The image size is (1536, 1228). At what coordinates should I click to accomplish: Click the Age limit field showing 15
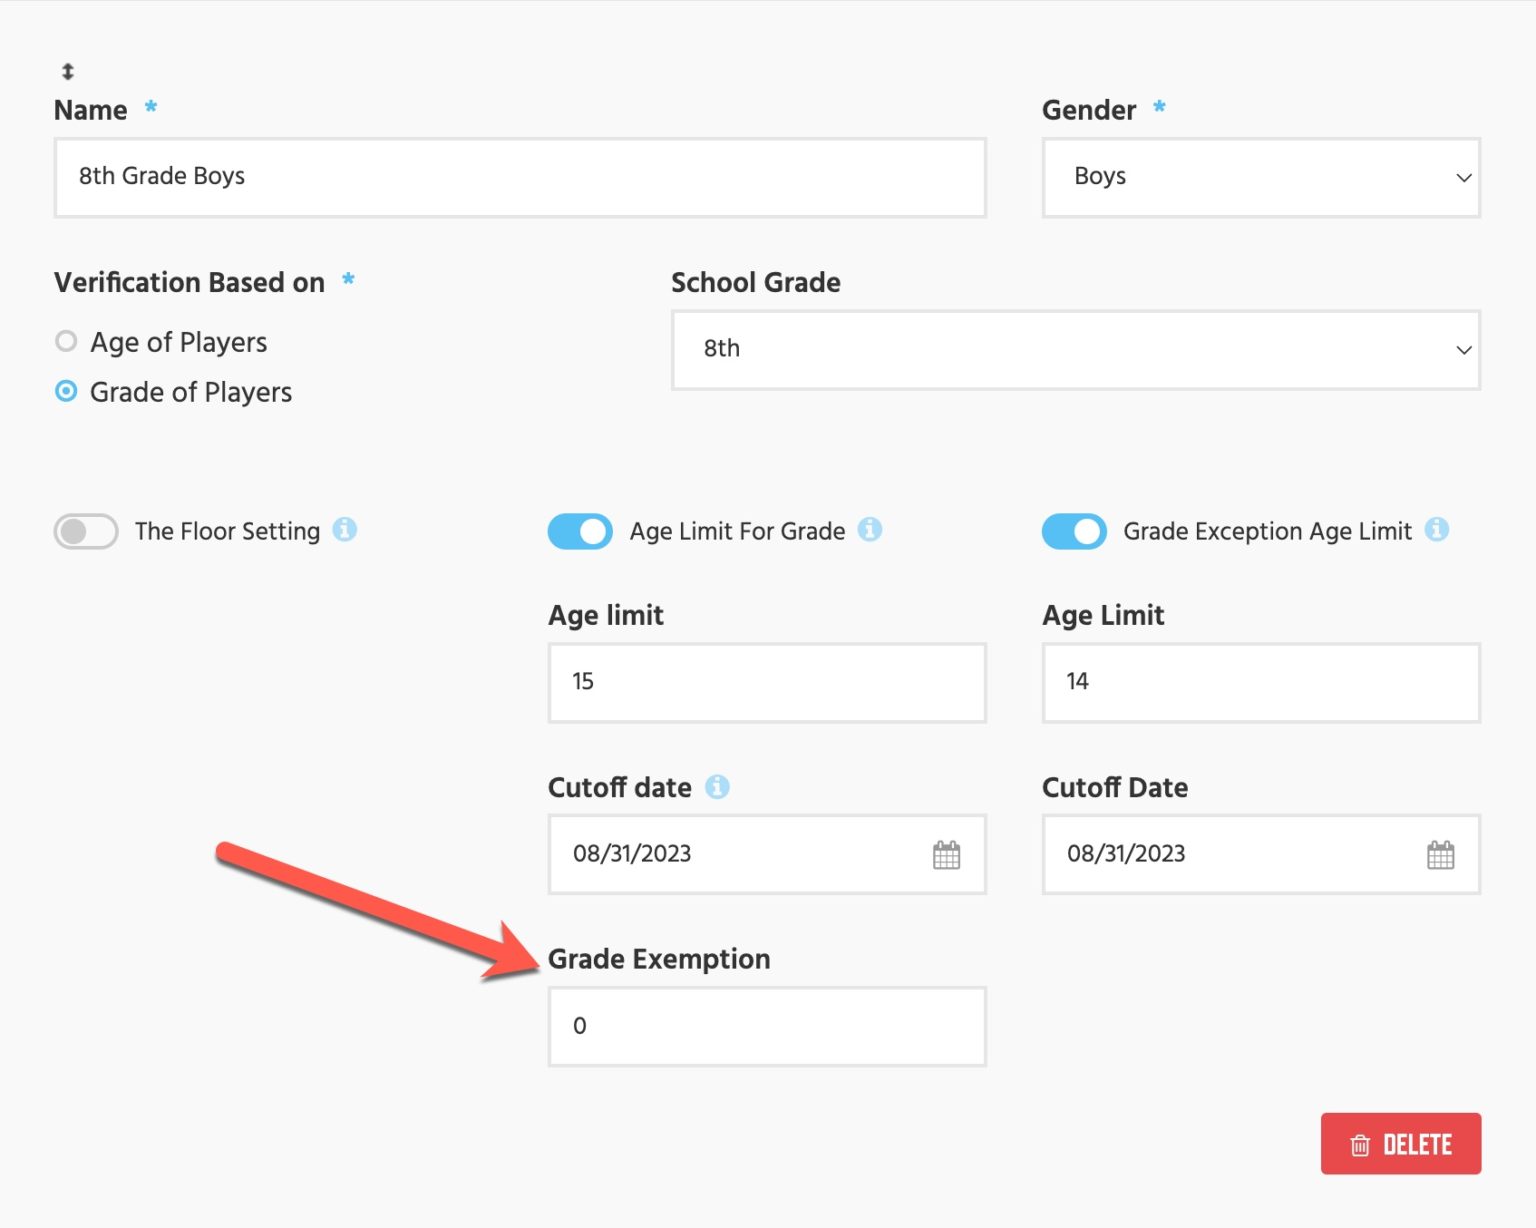coord(766,682)
